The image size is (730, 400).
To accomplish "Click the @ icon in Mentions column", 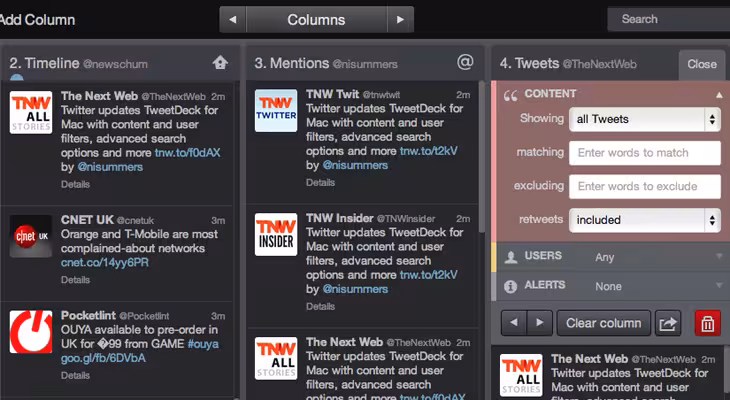I will pos(465,61).
